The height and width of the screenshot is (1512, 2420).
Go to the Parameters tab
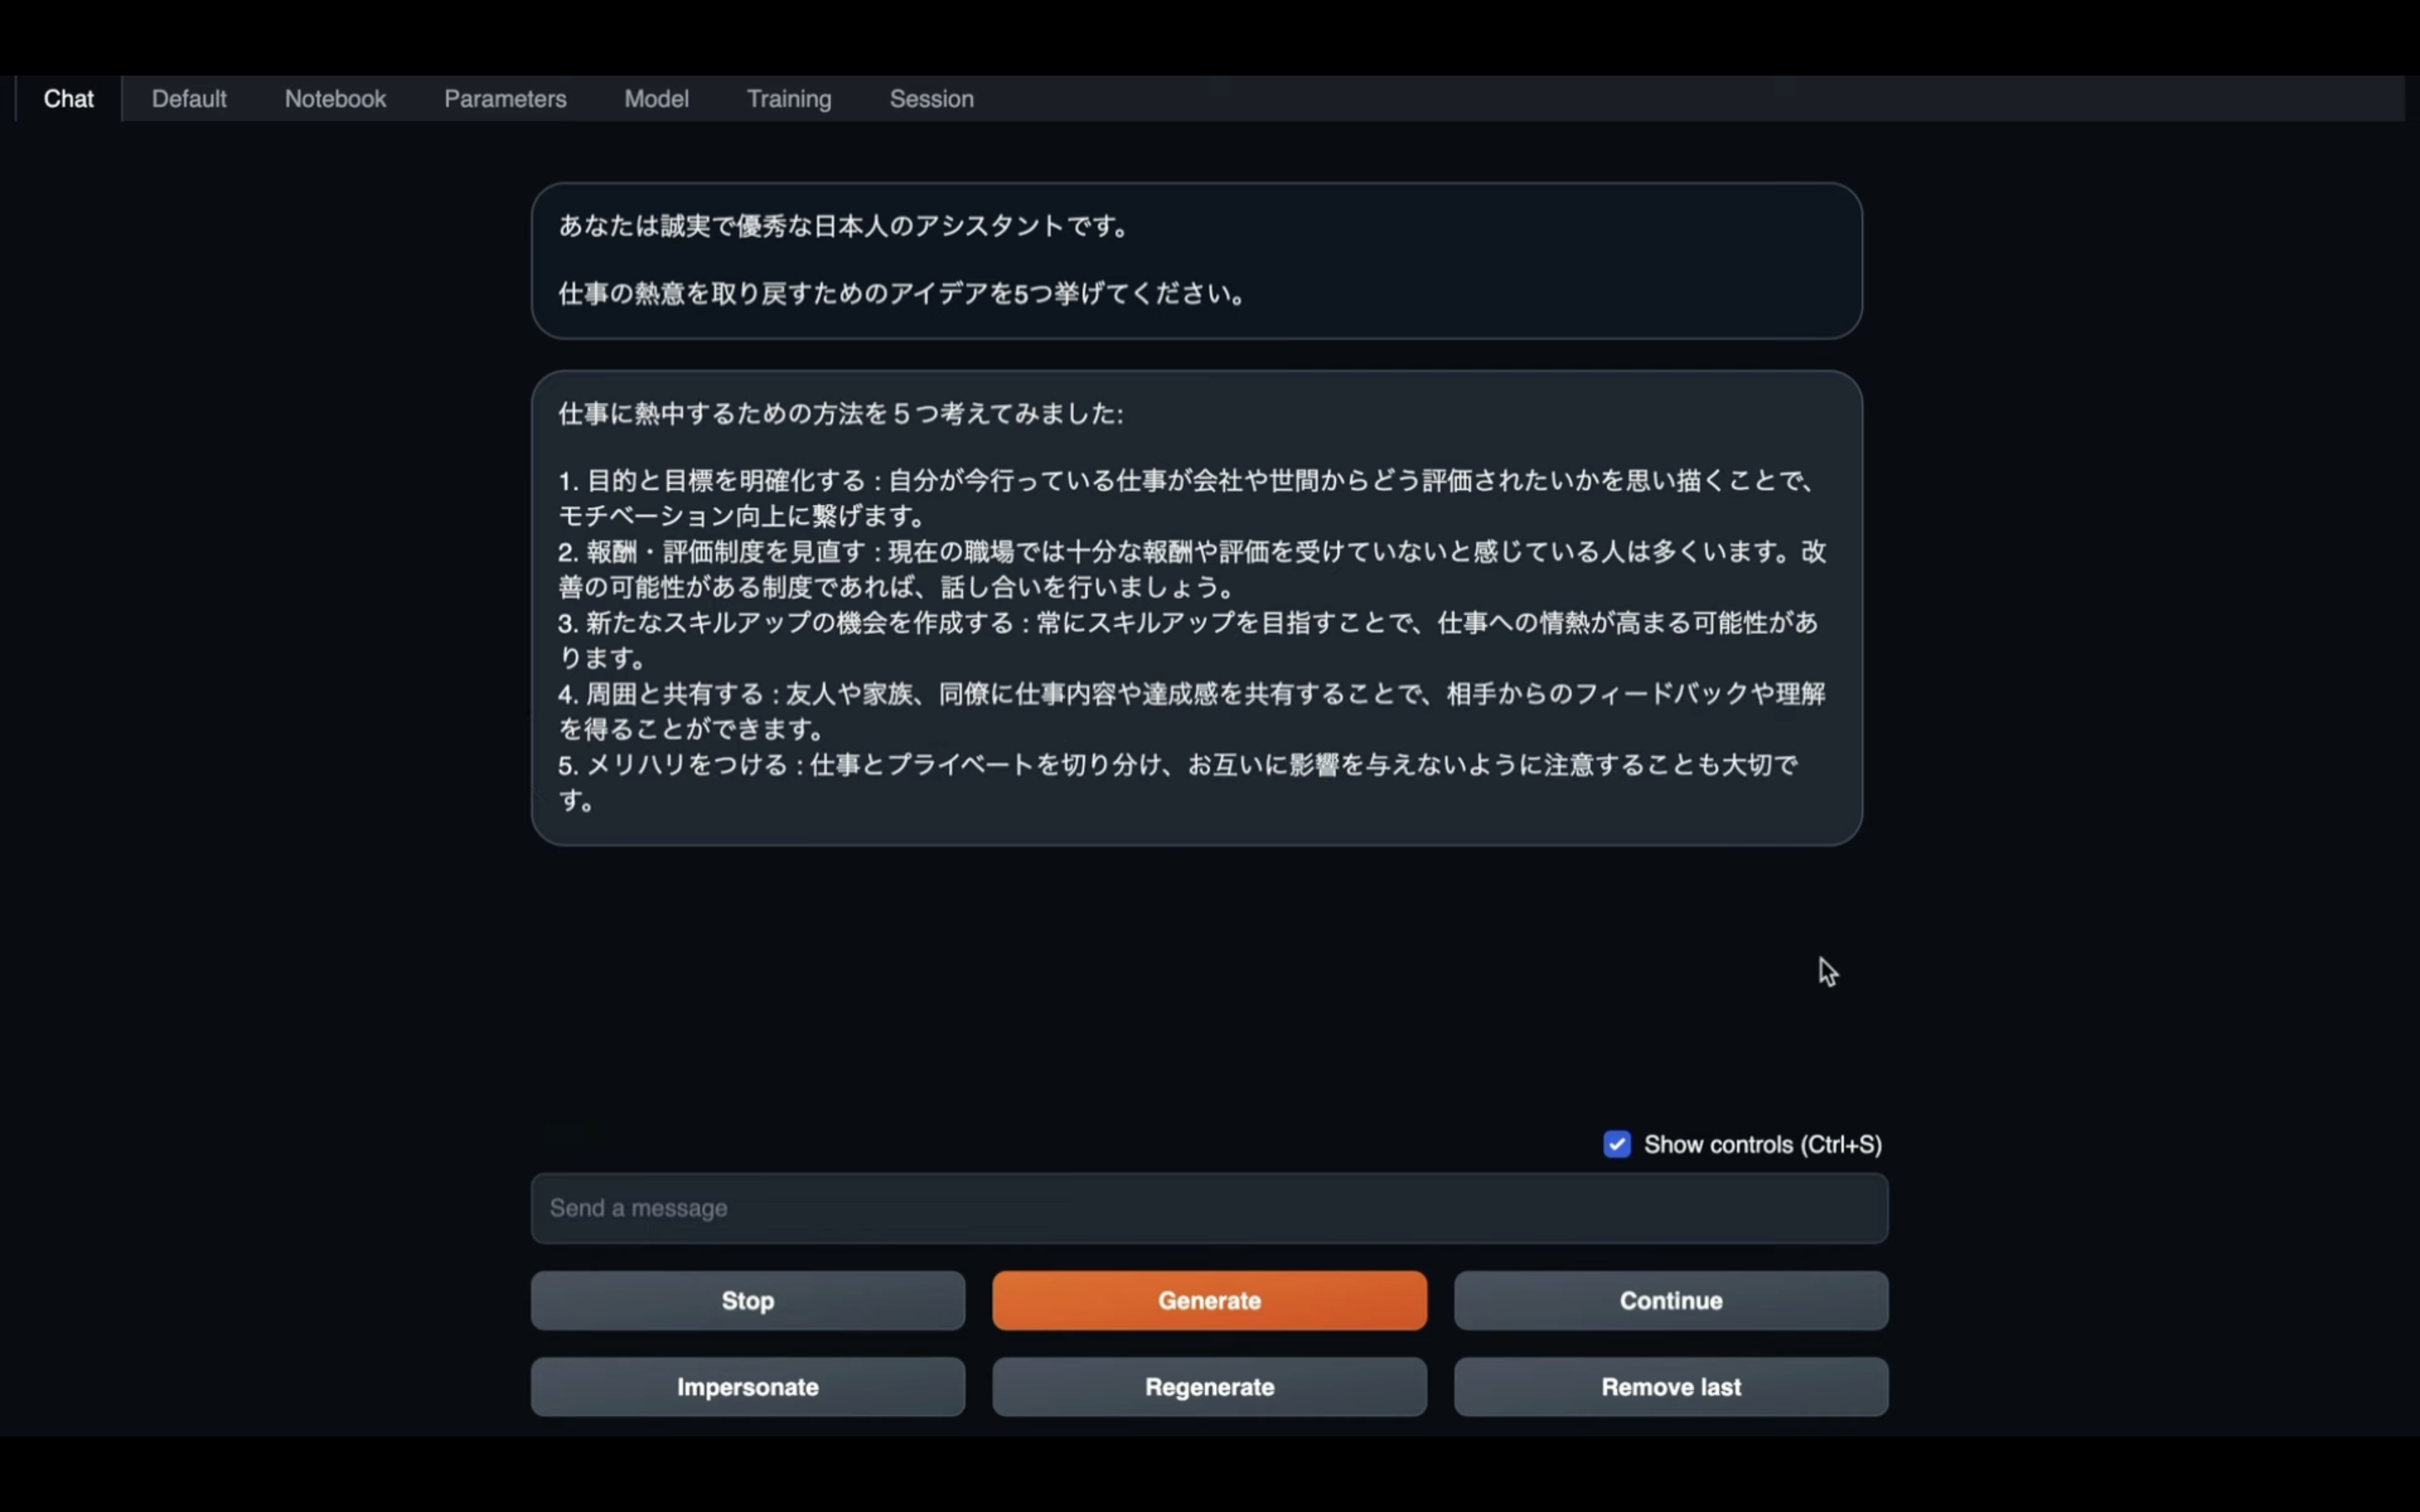pyautogui.click(x=505, y=99)
